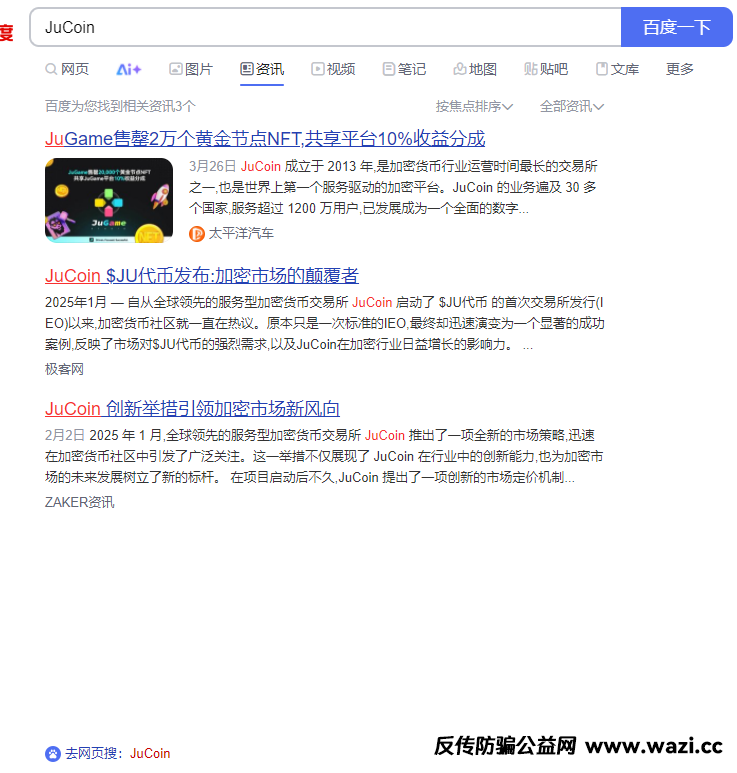This screenshot has height=773, width=737.
Task: Switch to the 图片 images tab
Action: 190,69
